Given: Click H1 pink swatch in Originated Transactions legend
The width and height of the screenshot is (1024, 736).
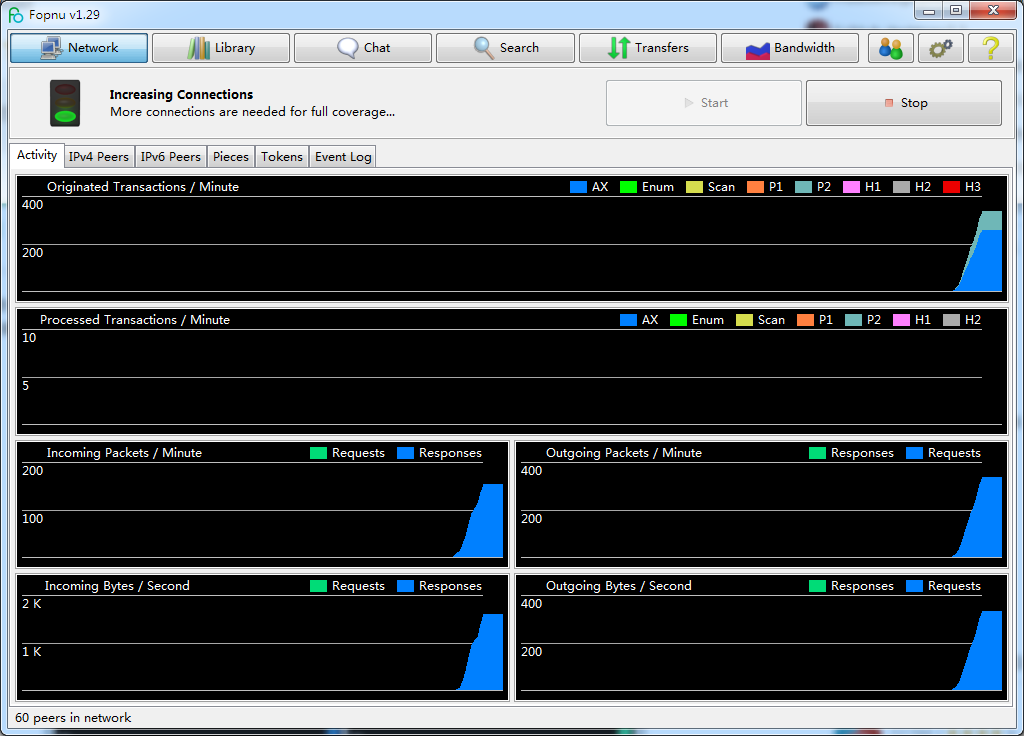Looking at the screenshot, I should pyautogui.click(x=852, y=187).
